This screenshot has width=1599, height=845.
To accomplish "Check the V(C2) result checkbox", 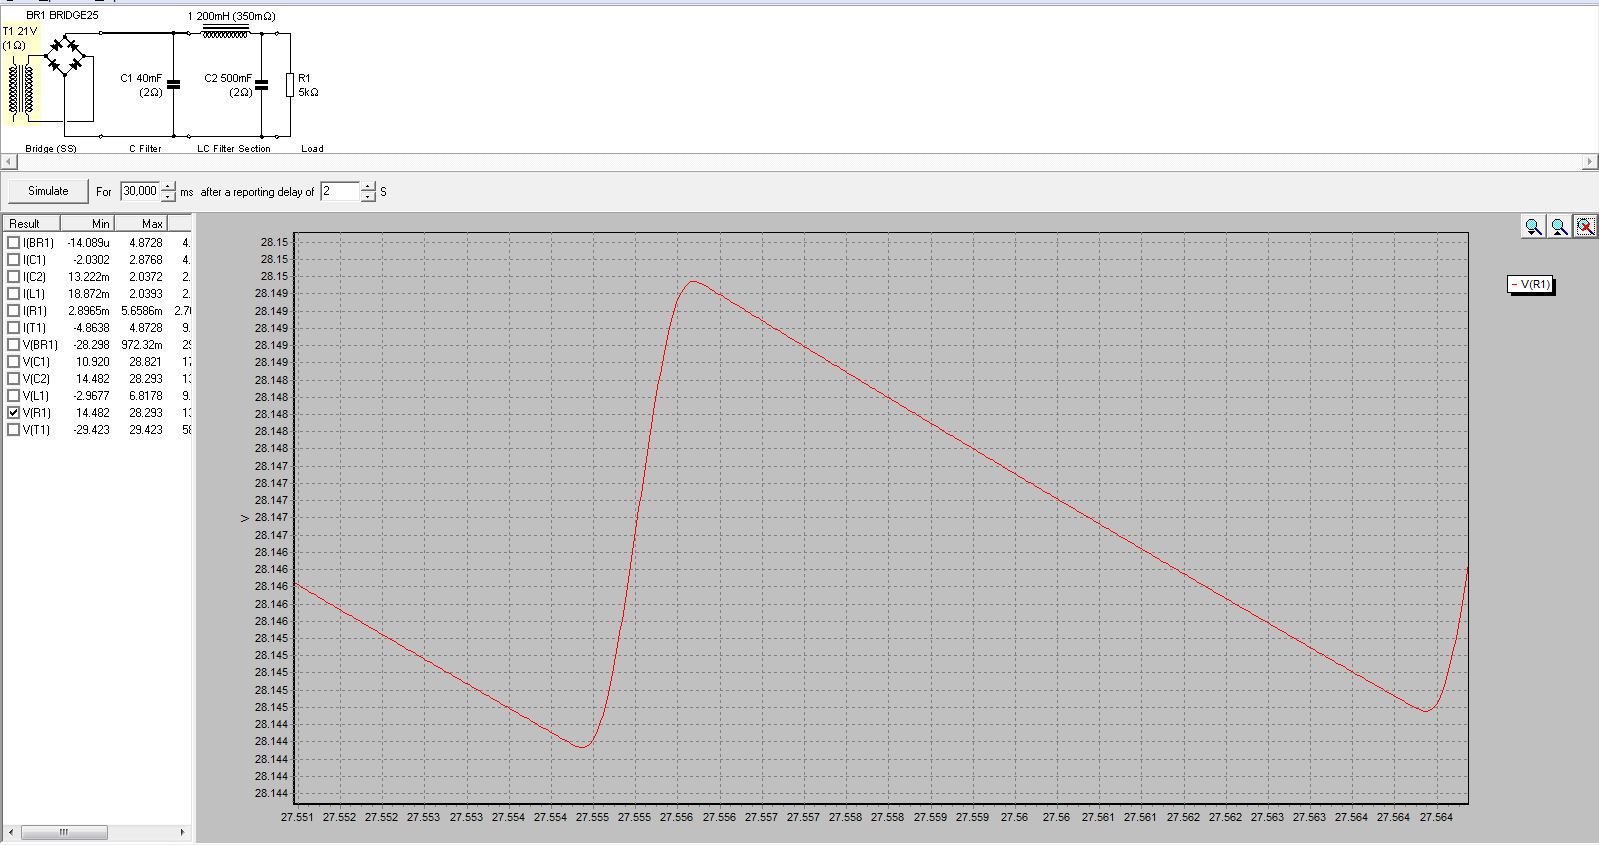I will pyautogui.click(x=13, y=378).
